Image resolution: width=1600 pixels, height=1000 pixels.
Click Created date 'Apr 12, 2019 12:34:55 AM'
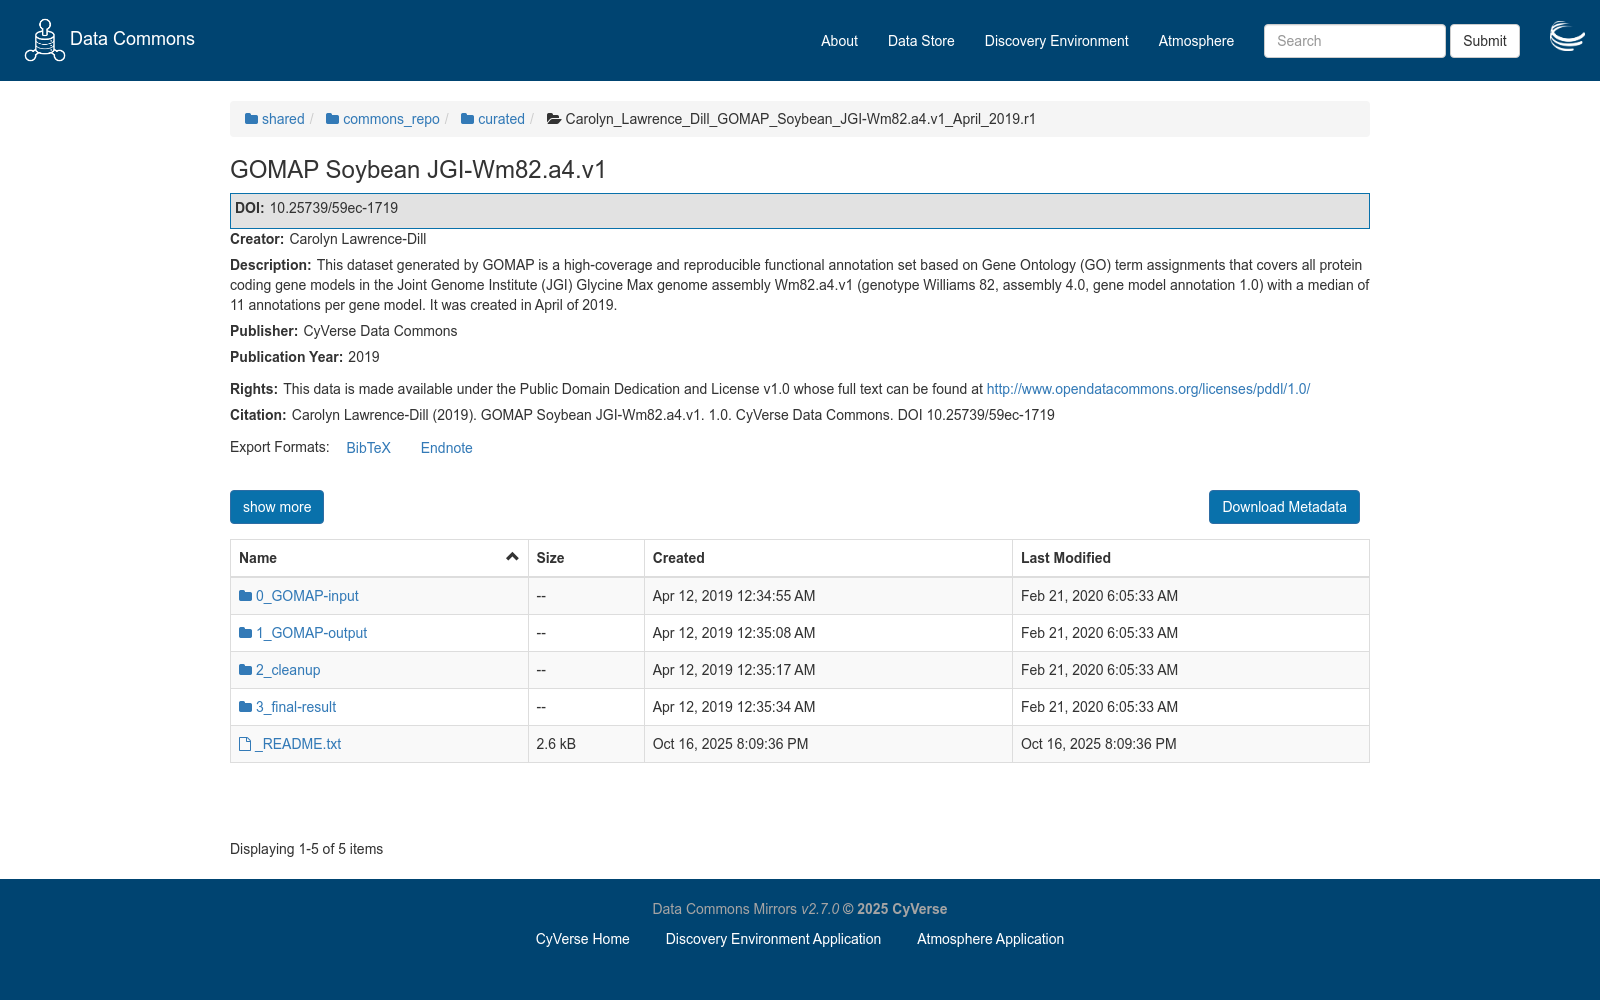734,596
